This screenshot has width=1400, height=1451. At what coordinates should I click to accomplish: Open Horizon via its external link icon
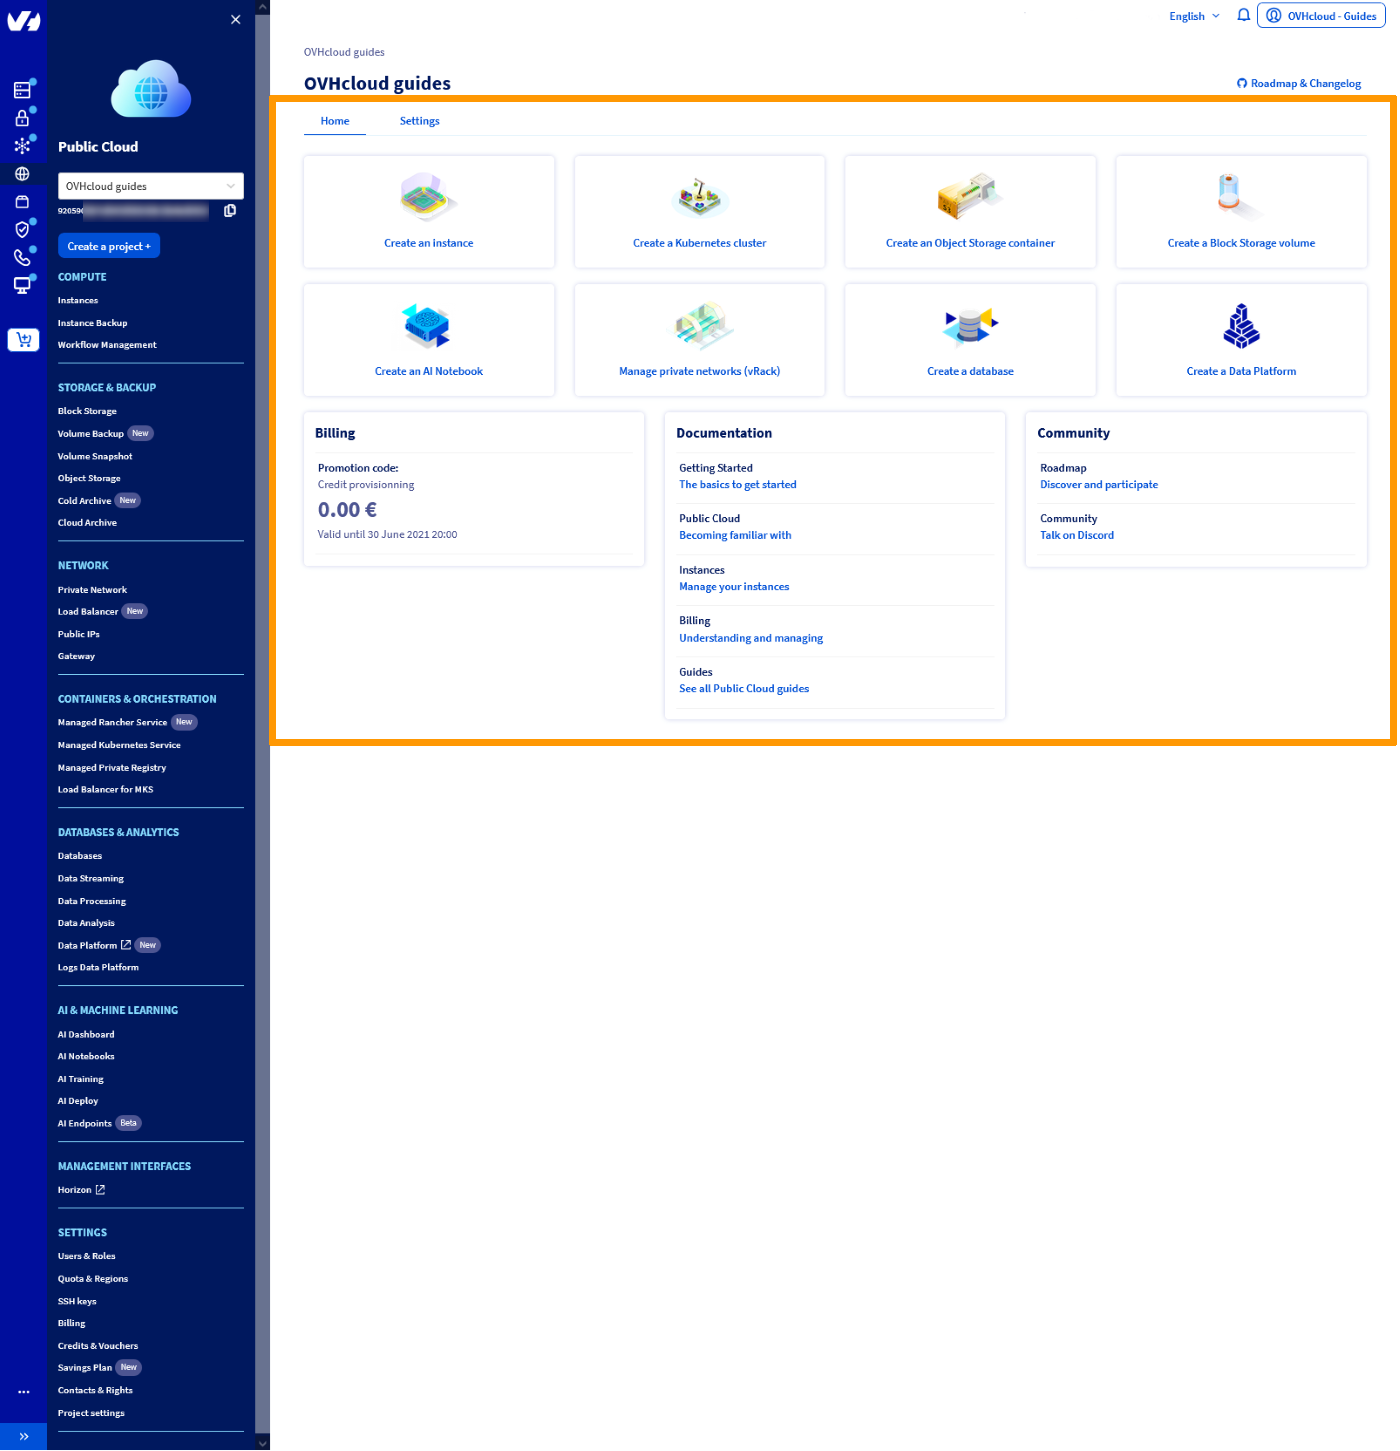point(98,1189)
